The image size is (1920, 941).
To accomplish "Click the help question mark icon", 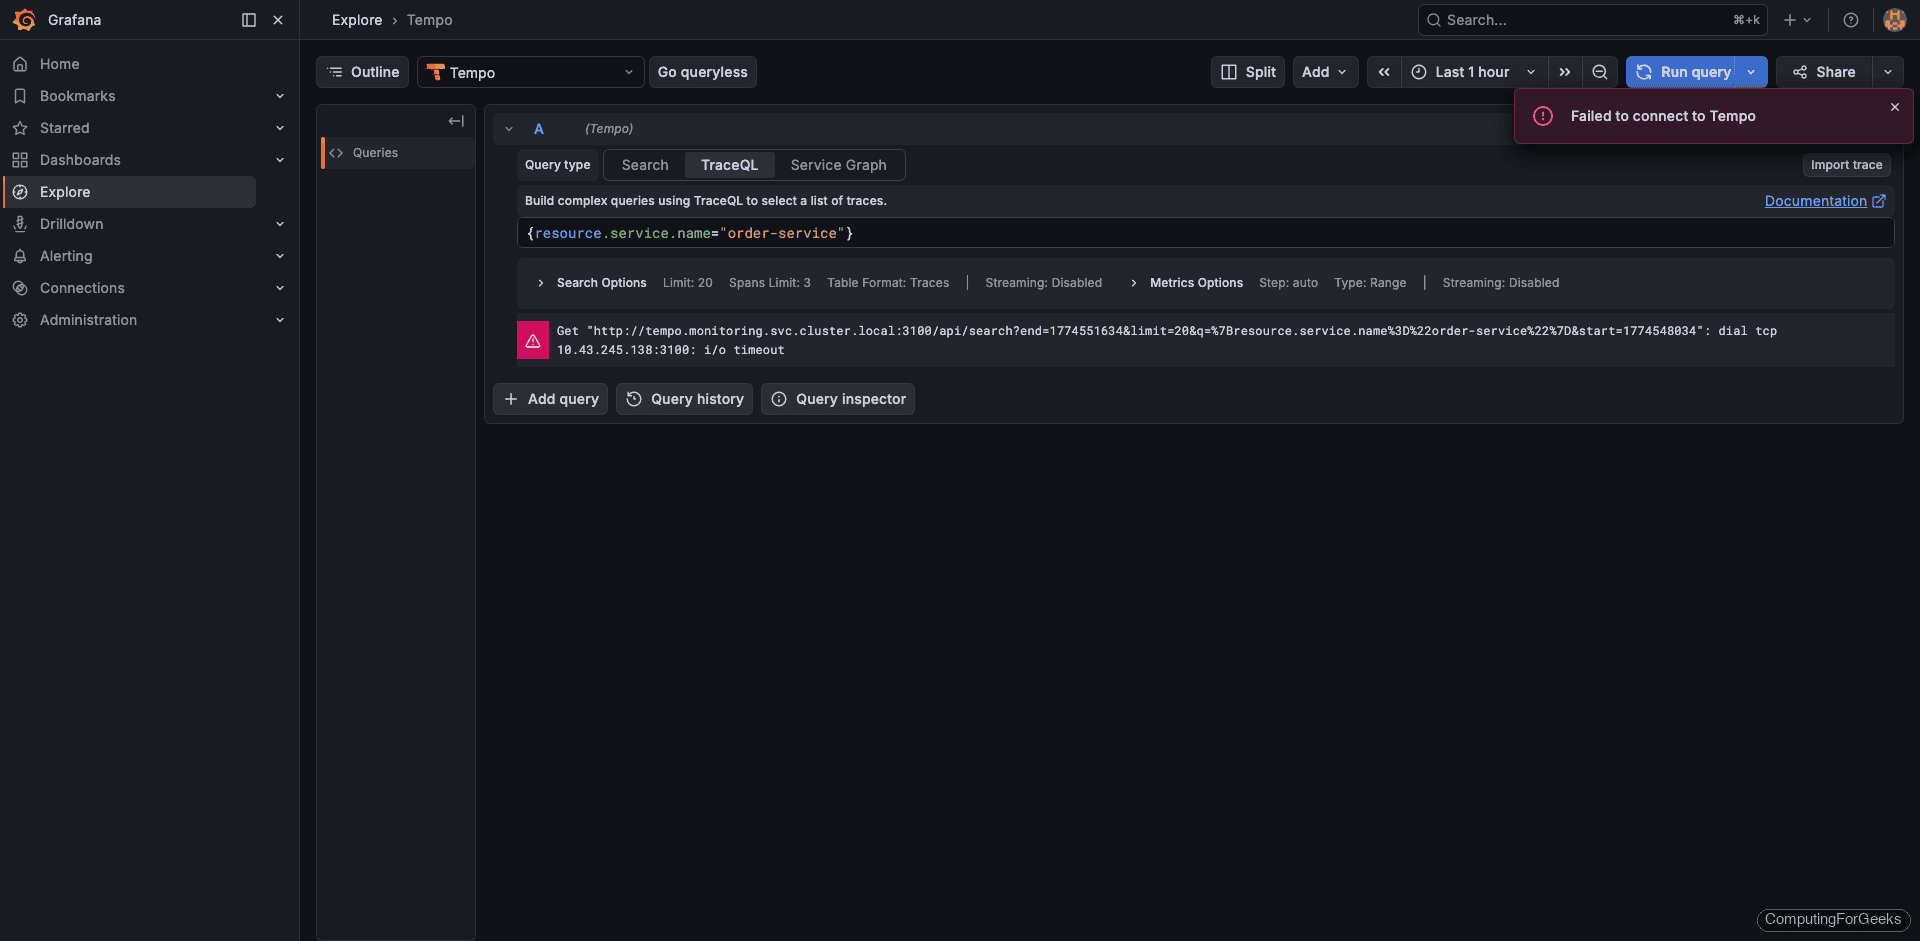I will [1851, 20].
